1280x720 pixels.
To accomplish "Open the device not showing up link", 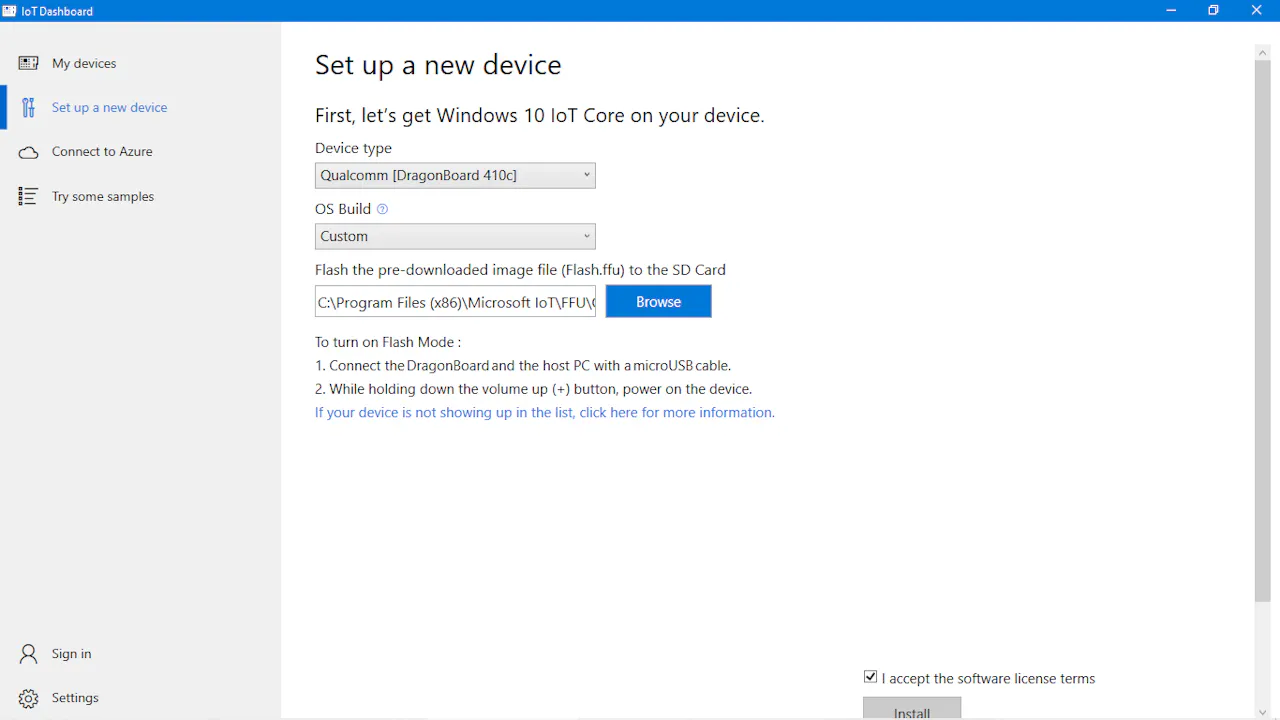I will [544, 413].
